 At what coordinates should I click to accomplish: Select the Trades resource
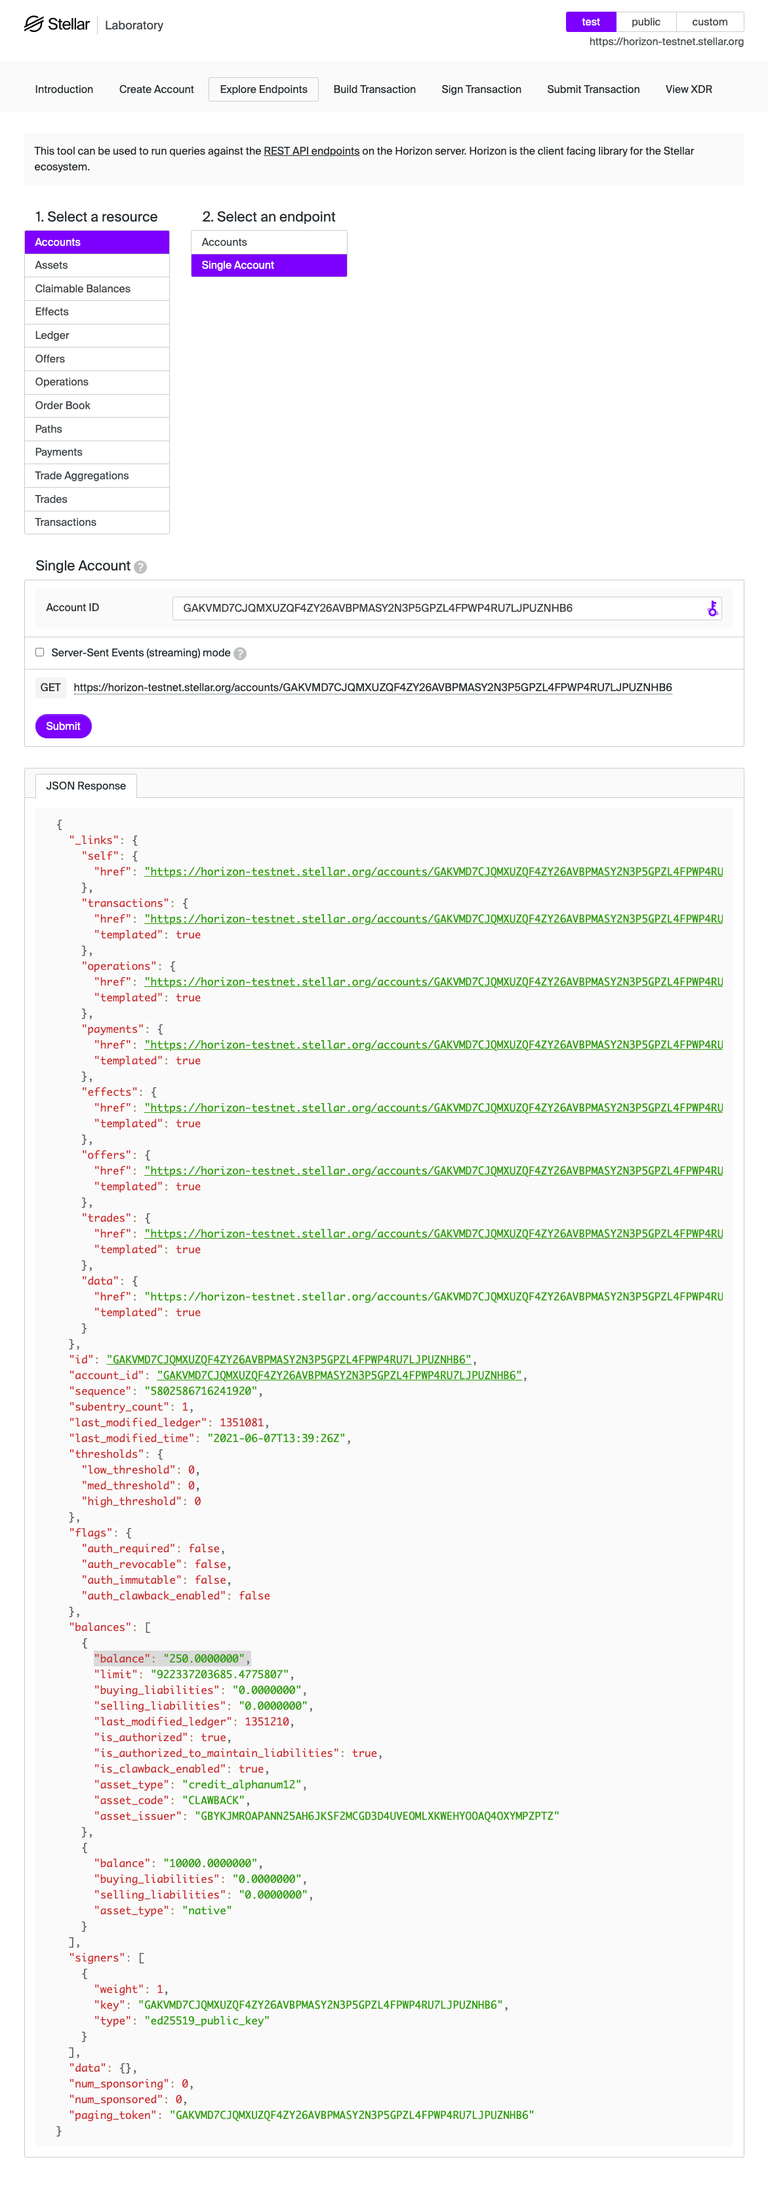click(x=97, y=499)
